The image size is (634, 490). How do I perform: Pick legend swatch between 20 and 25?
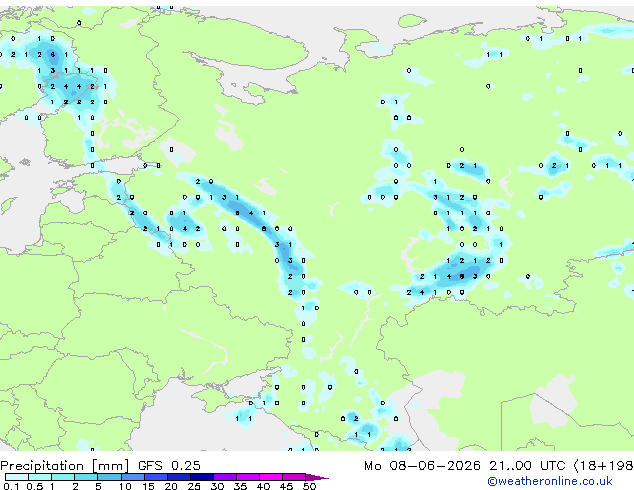(x=178, y=477)
